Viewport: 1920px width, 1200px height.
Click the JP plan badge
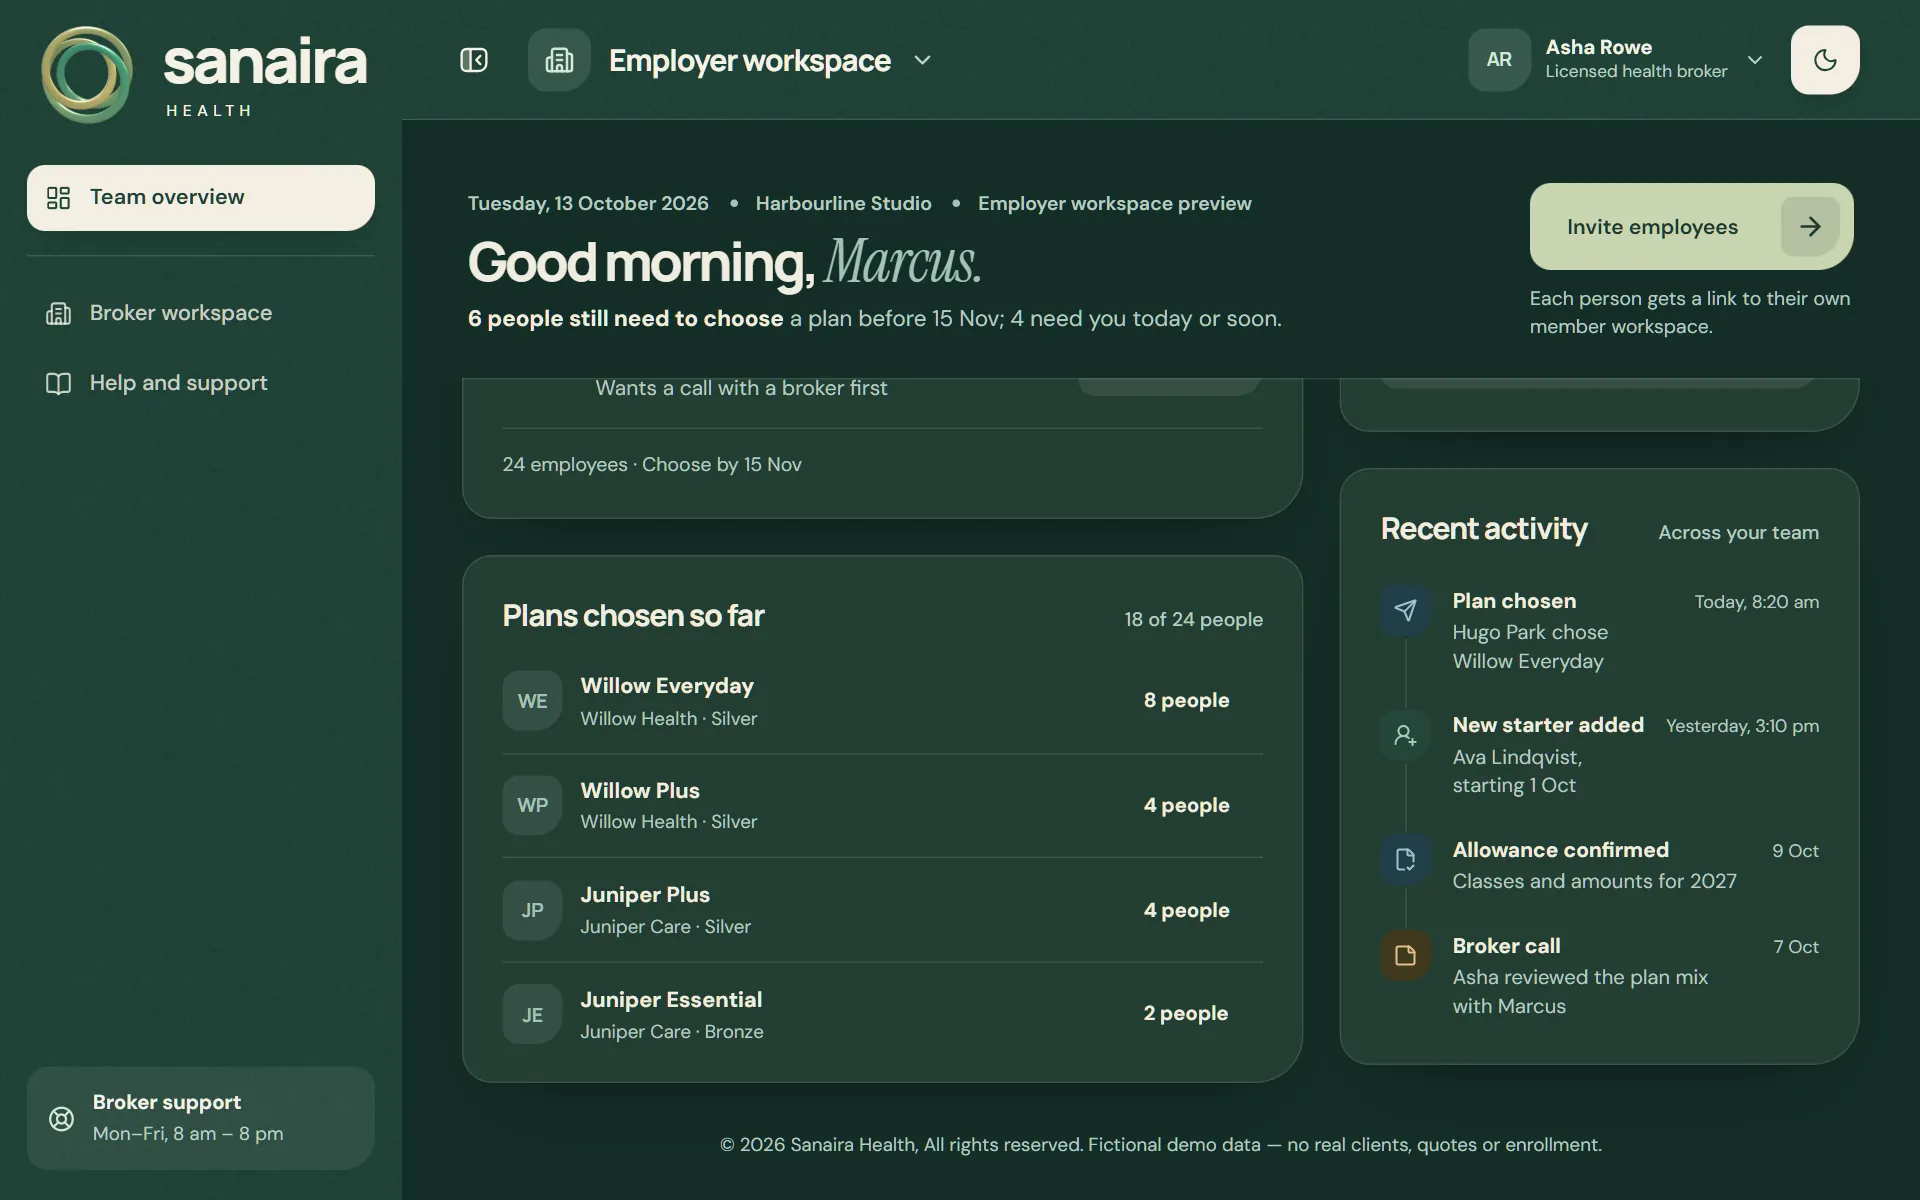[x=532, y=910]
